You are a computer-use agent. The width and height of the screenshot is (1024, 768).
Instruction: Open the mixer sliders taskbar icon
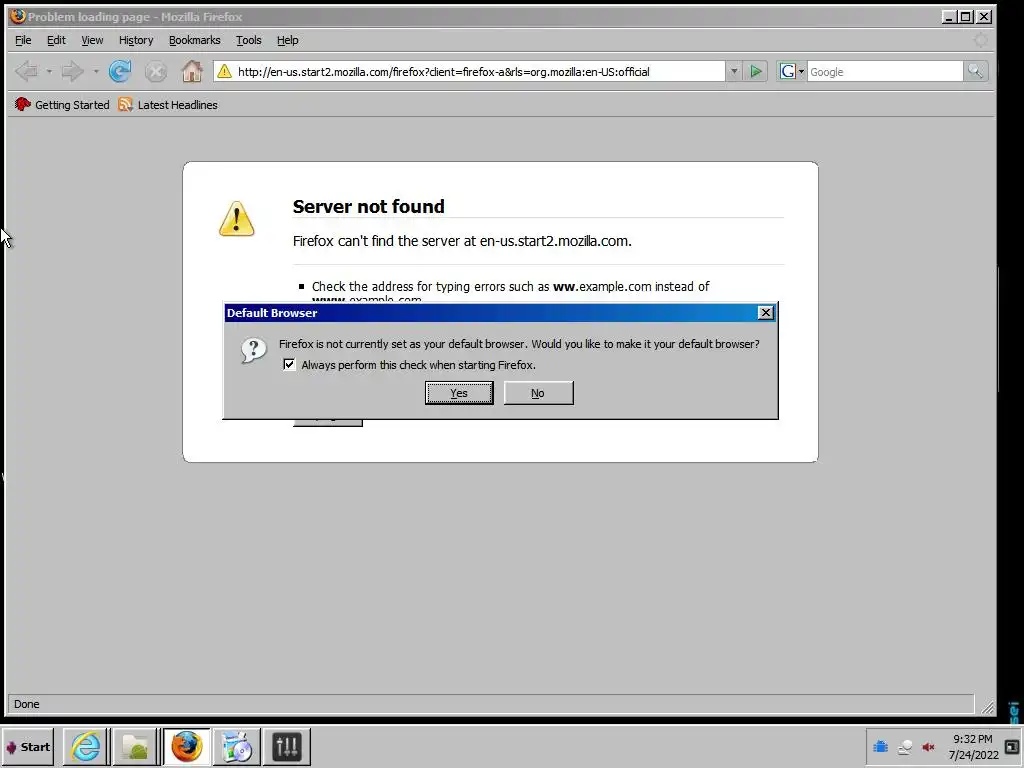pos(287,746)
